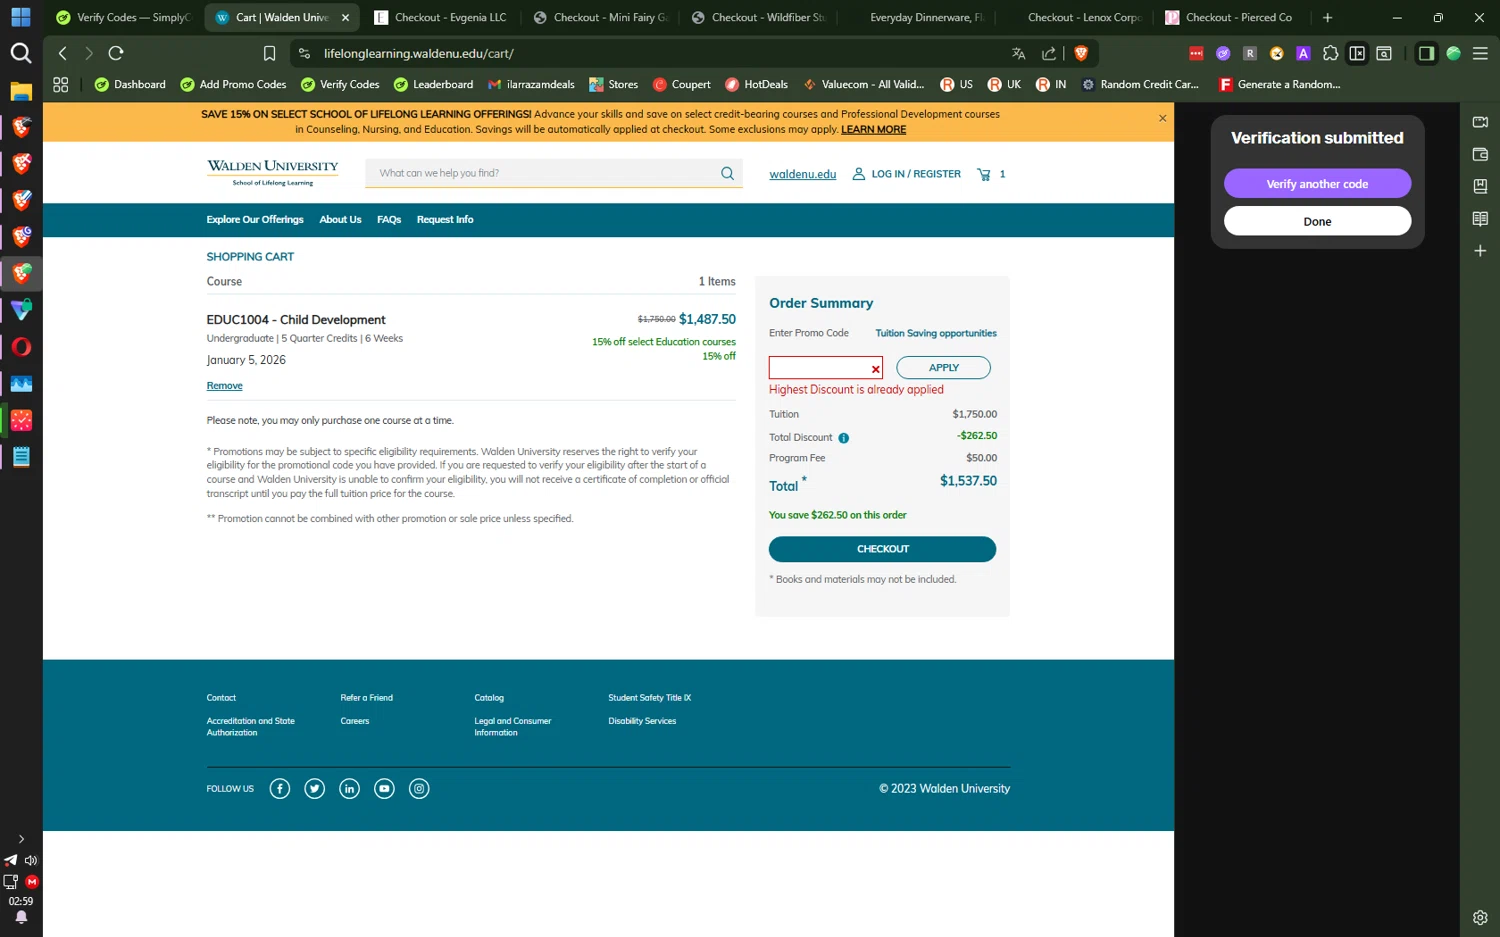
Task: Open Add Promo Codes bookmark
Action: coord(233,84)
